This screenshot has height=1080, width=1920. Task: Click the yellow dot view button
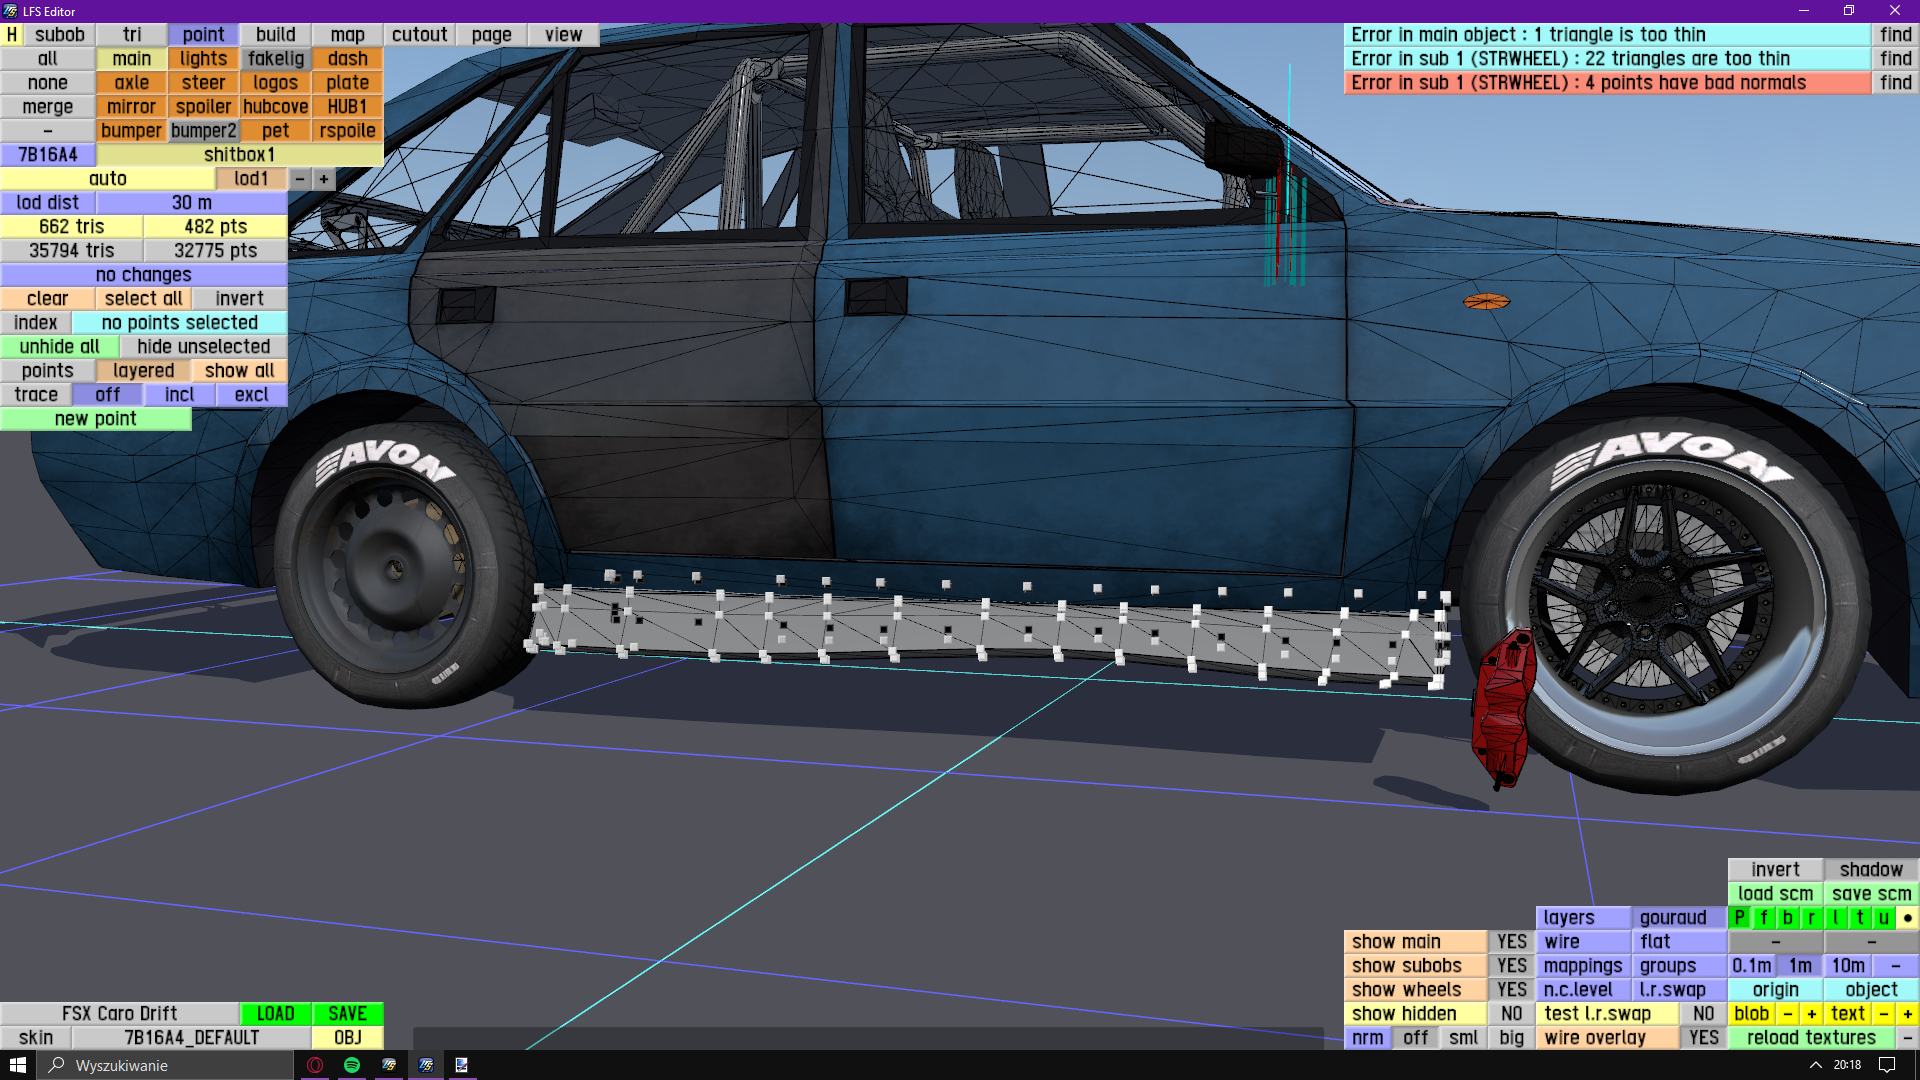click(1908, 918)
